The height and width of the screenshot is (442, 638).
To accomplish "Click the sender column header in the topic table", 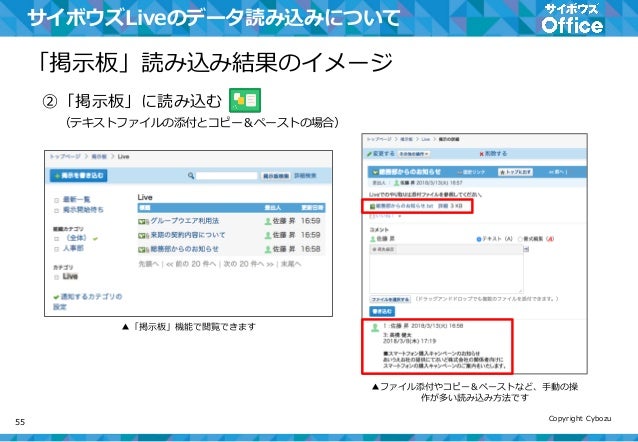I will [273, 208].
